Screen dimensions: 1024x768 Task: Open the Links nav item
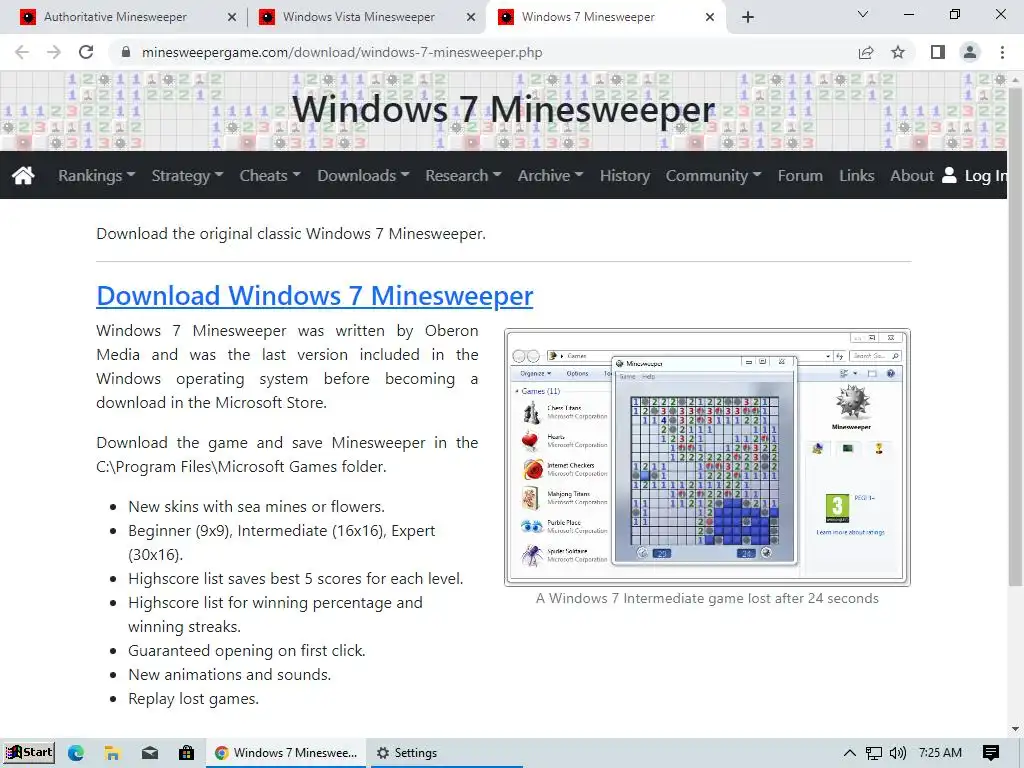pyautogui.click(x=856, y=175)
